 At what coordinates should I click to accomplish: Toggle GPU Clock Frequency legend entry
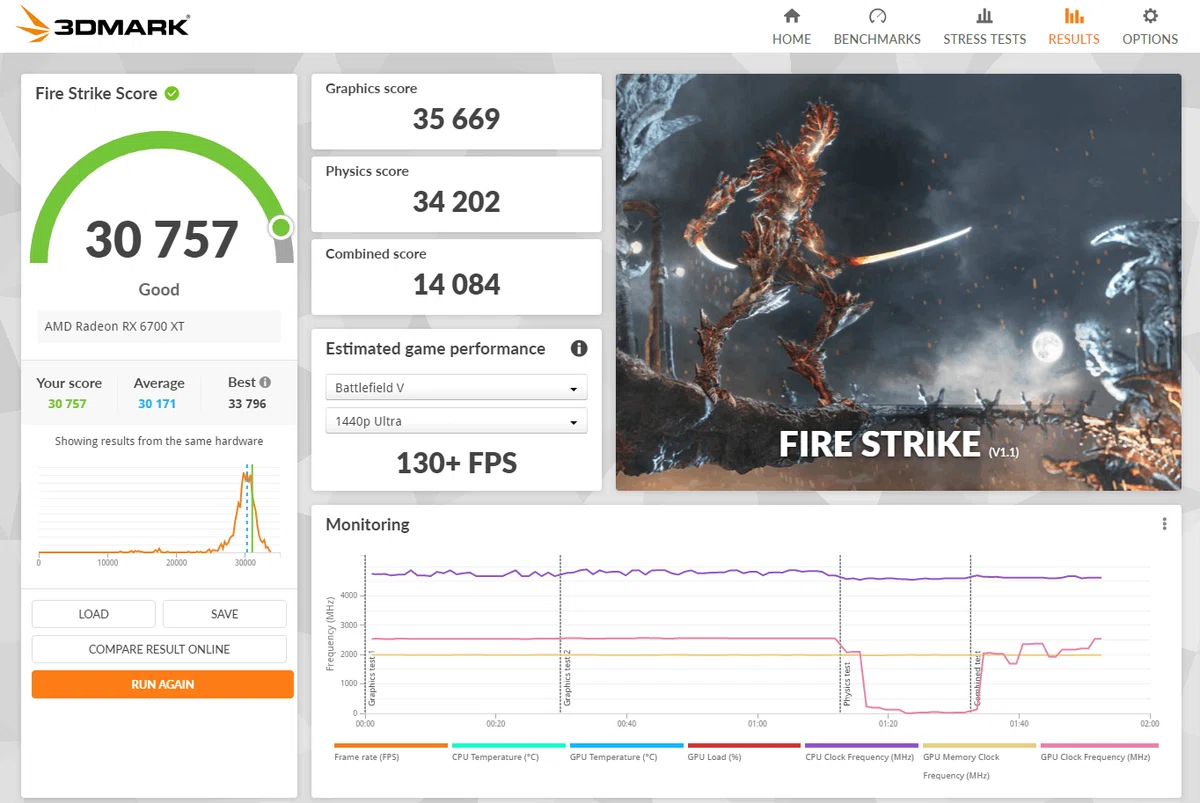[1099, 752]
